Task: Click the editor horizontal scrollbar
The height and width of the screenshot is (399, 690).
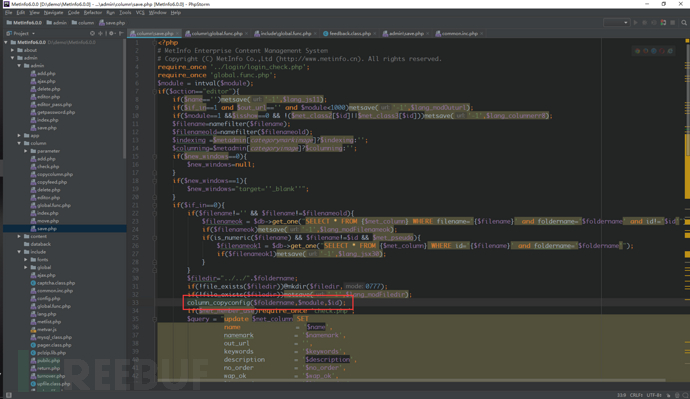Action: 411,381
